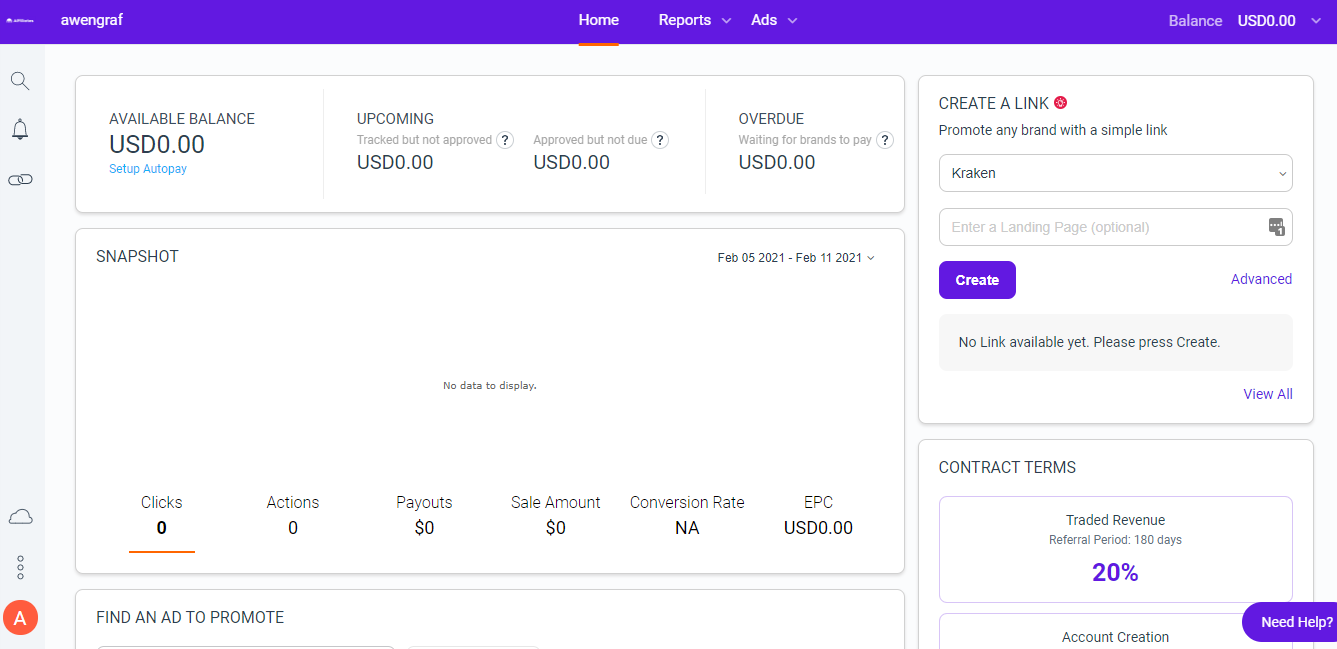The height and width of the screenshot is (649, 1337).
Task: Click the Advanced link
Action: pos(1261,279)
